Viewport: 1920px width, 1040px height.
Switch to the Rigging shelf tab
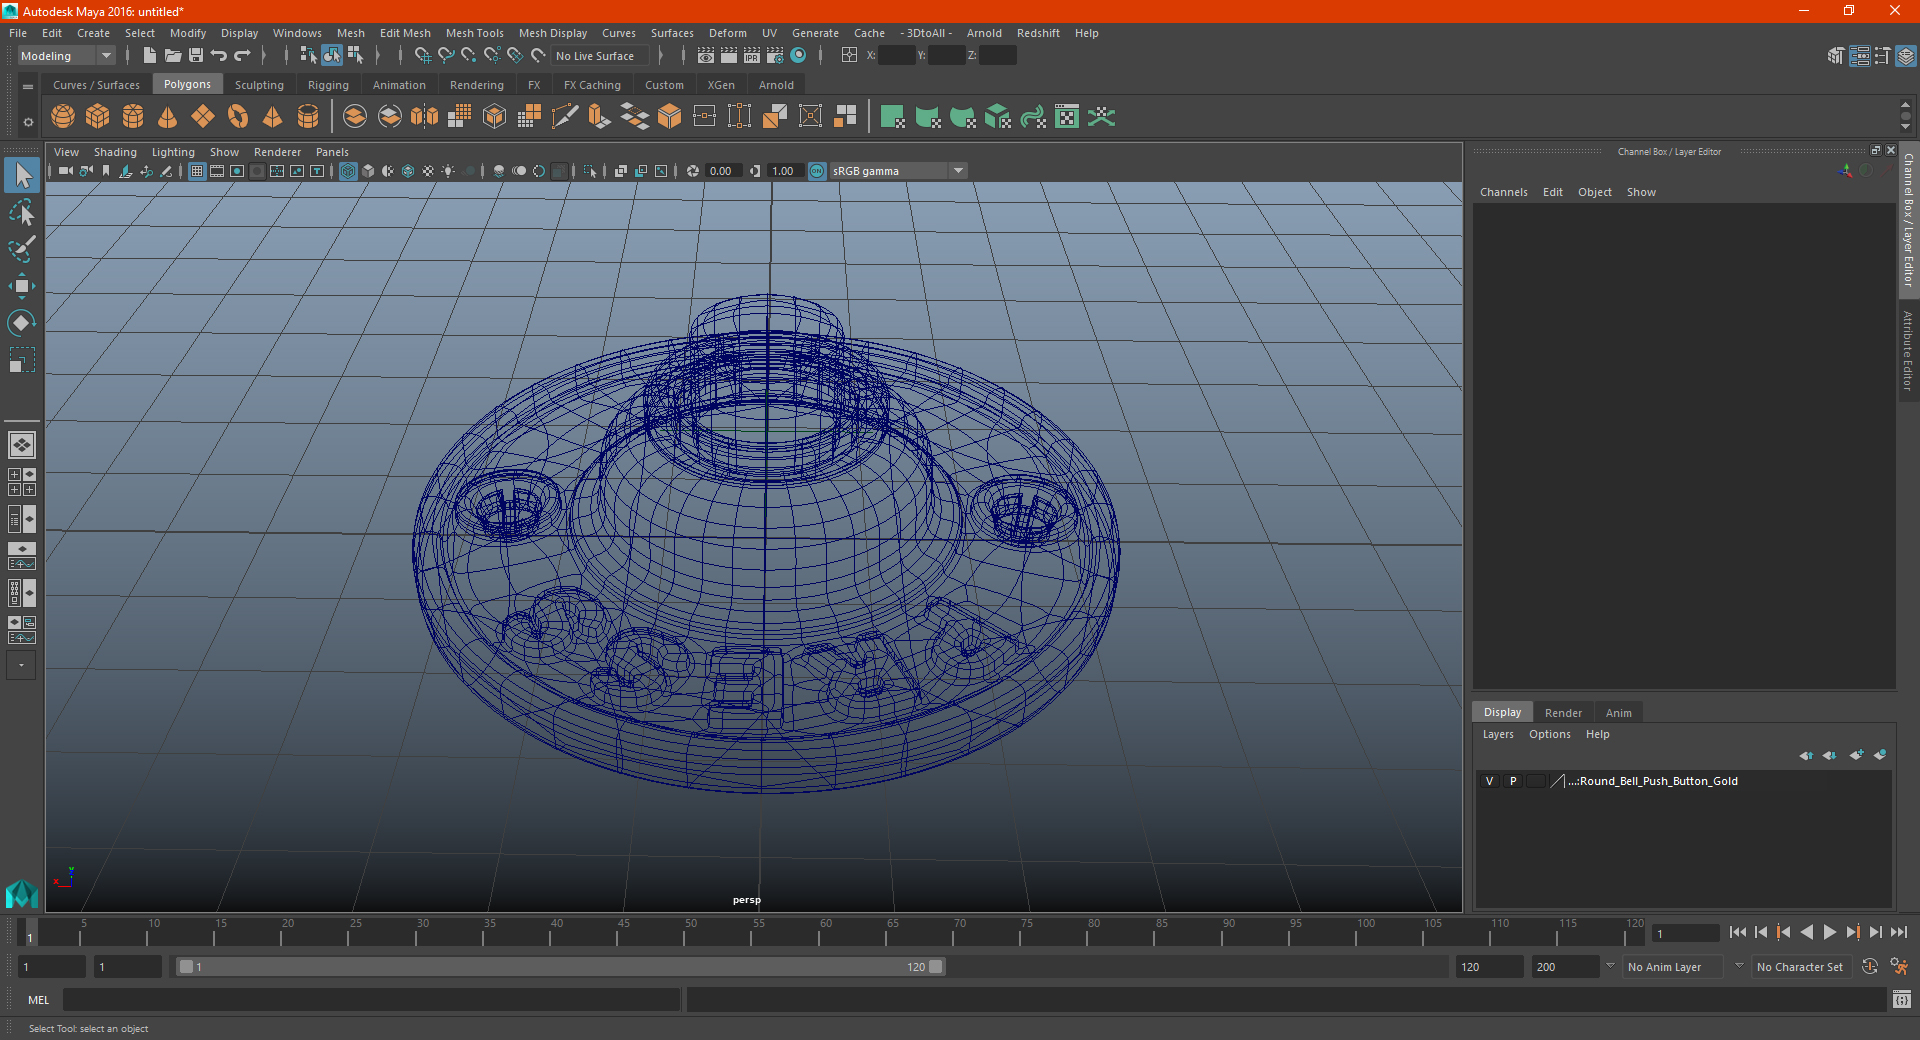328,85
